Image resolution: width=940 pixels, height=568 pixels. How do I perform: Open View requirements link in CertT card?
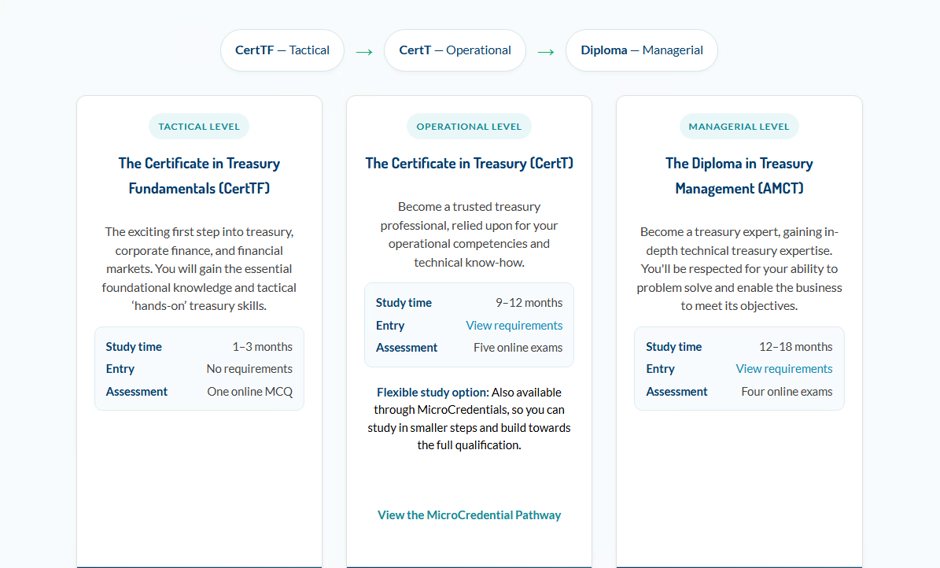(514, 325)
